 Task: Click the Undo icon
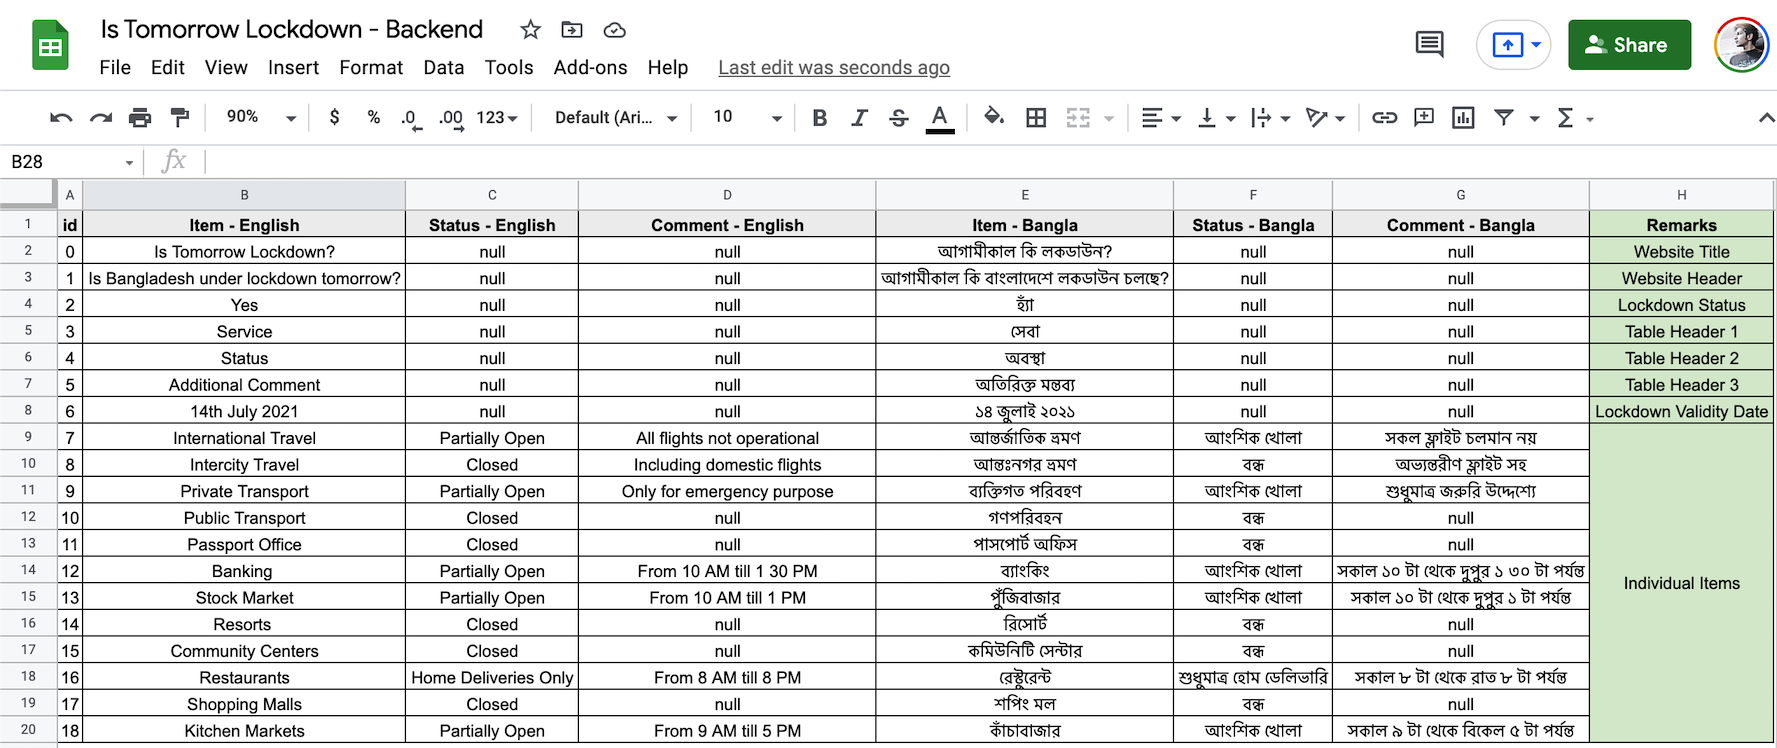[x=61, y=118]
